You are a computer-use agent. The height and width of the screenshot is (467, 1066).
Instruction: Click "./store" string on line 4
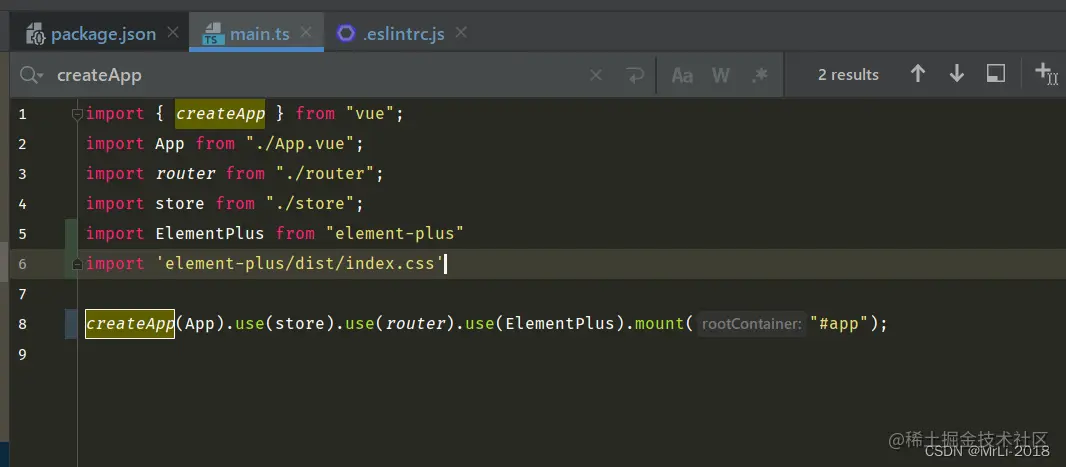(311, 203)
